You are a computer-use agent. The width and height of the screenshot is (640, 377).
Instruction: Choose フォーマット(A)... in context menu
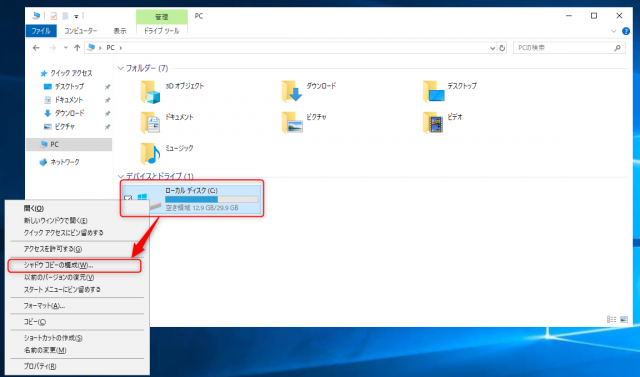pos(78,306)
